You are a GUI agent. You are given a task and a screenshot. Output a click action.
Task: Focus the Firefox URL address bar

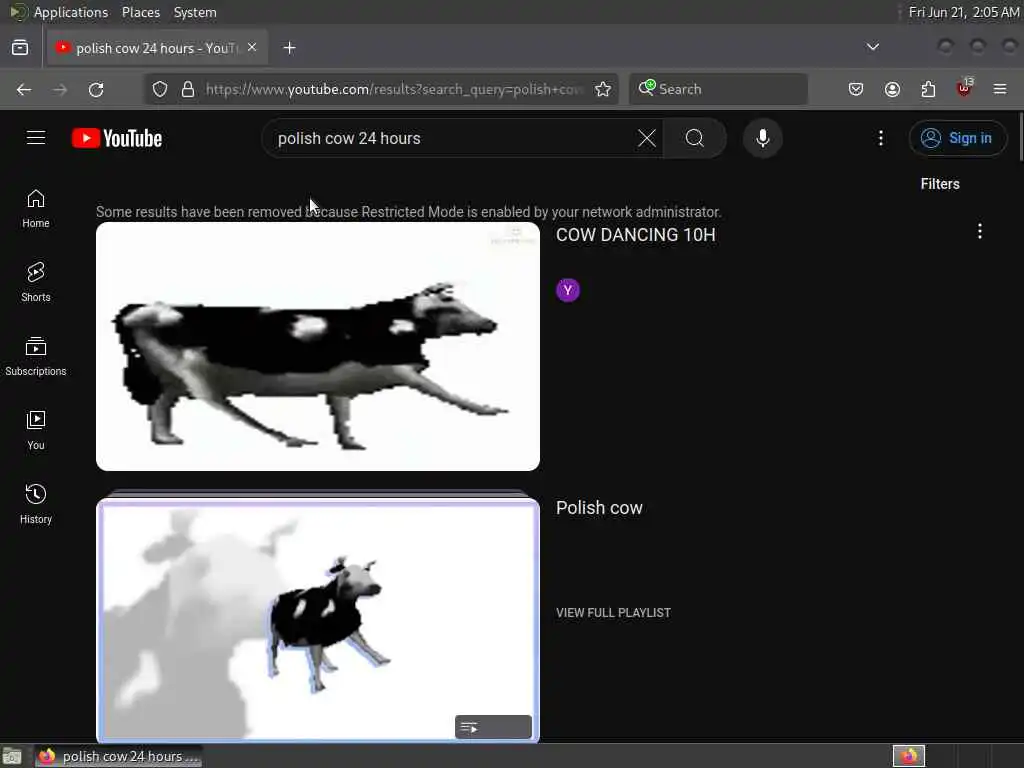392,89
